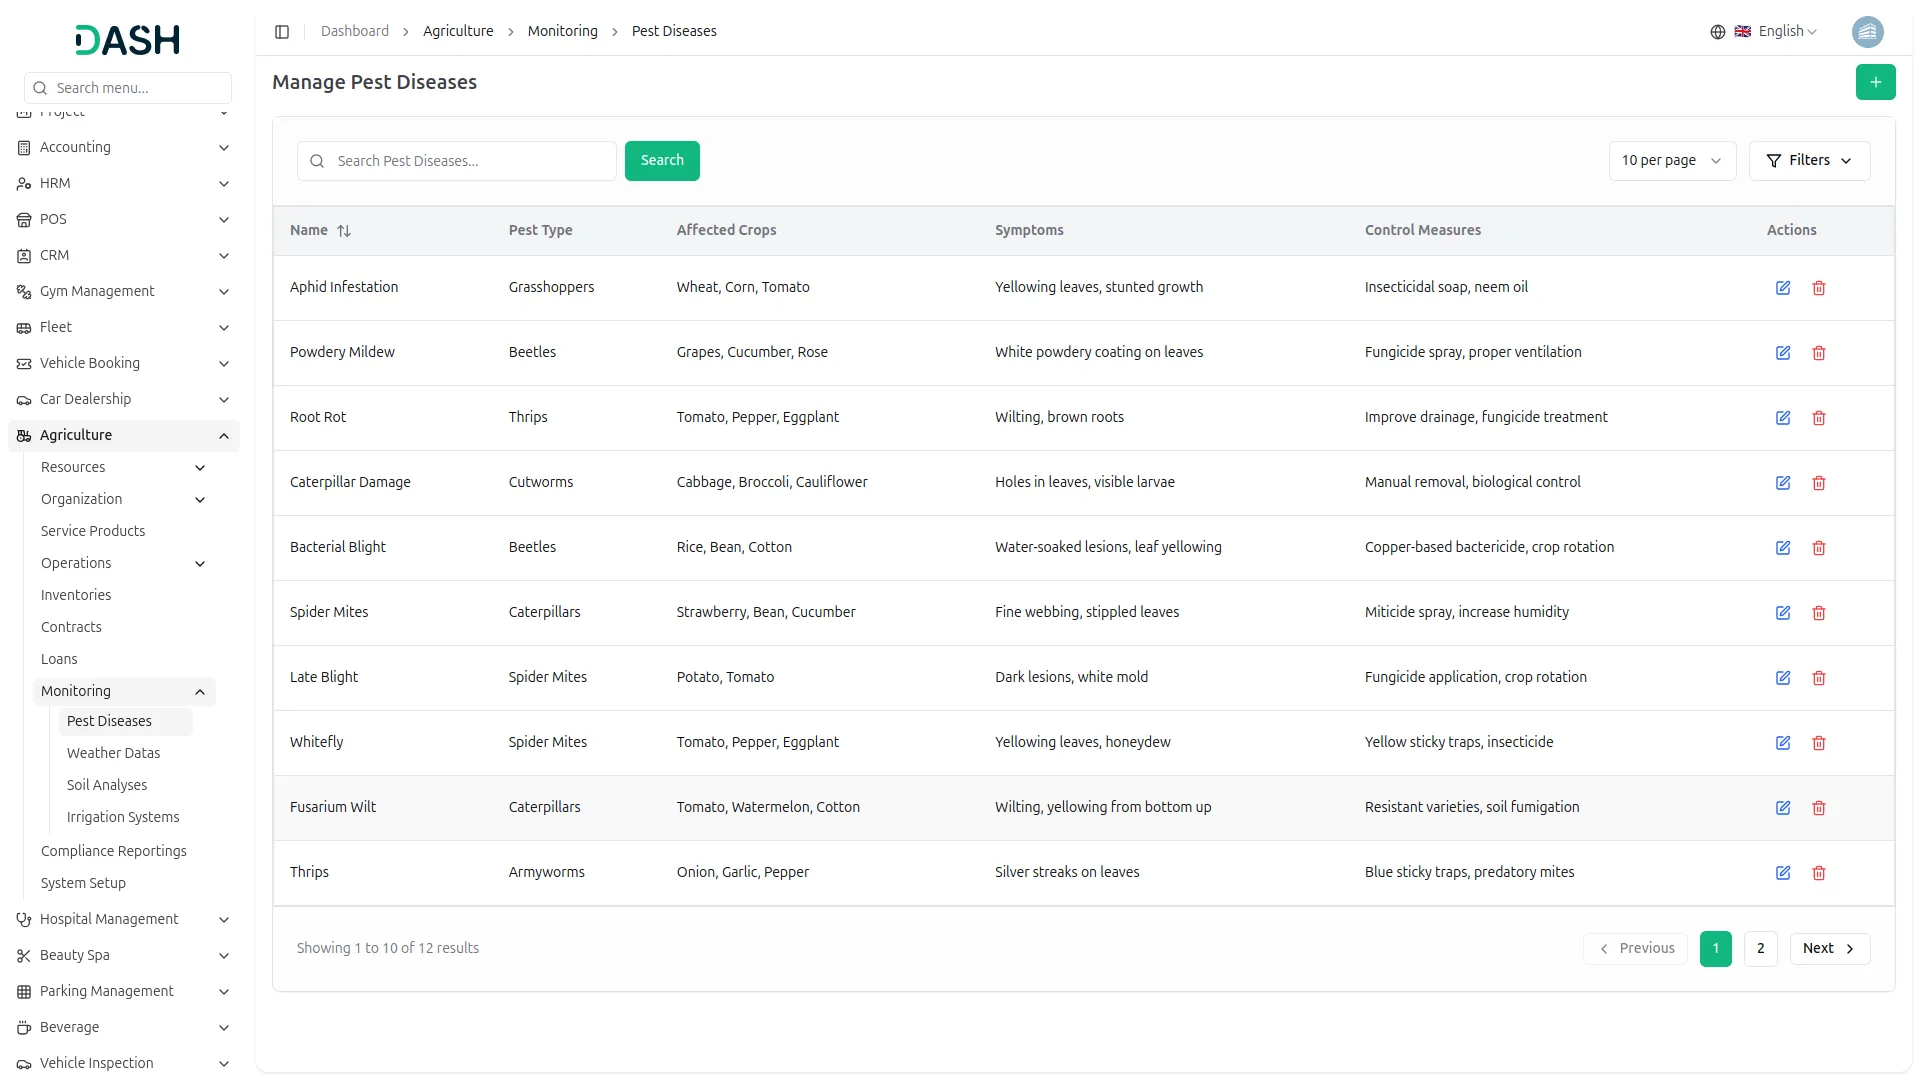Sort table by Name column arrows
Screen dimensions: 1920x1080
344,231
